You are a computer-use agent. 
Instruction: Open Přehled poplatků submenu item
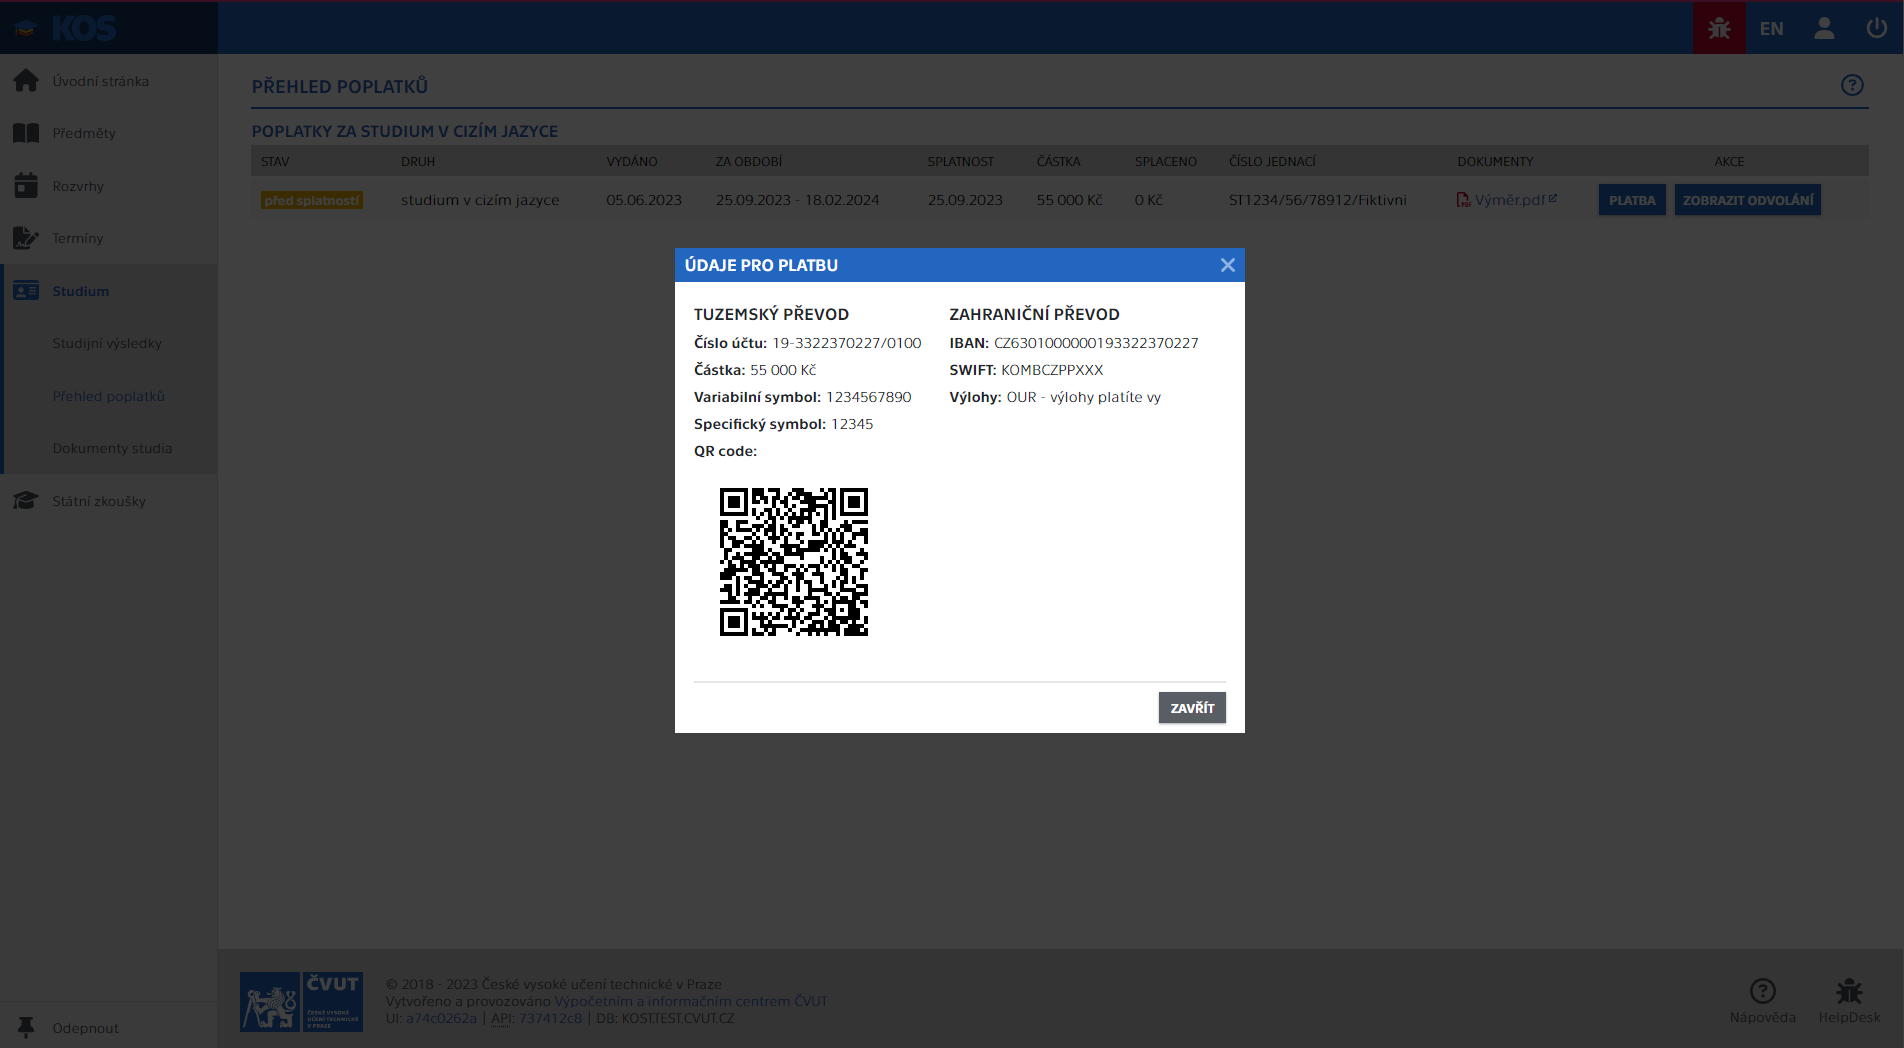click(x=109, y=396)
